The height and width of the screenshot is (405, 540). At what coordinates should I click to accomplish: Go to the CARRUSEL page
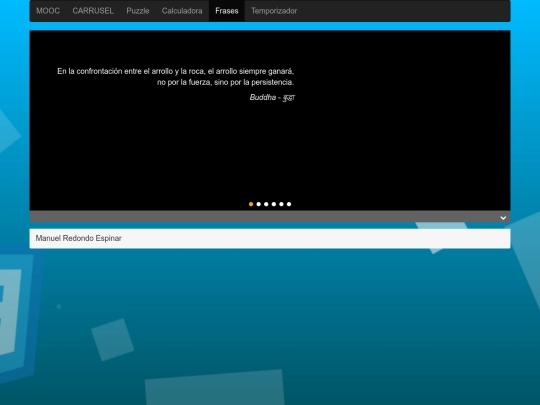tap(93, 11)
